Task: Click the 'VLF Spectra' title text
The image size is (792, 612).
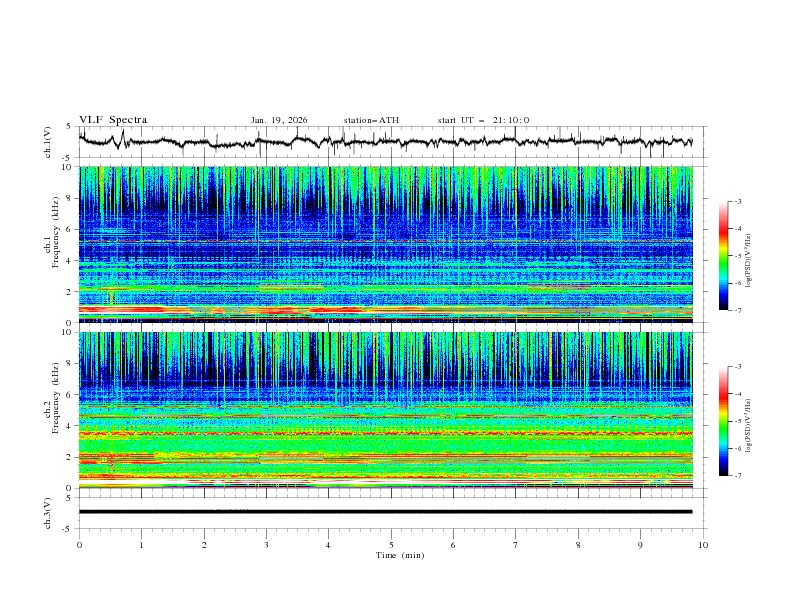Action: [113, 120]
